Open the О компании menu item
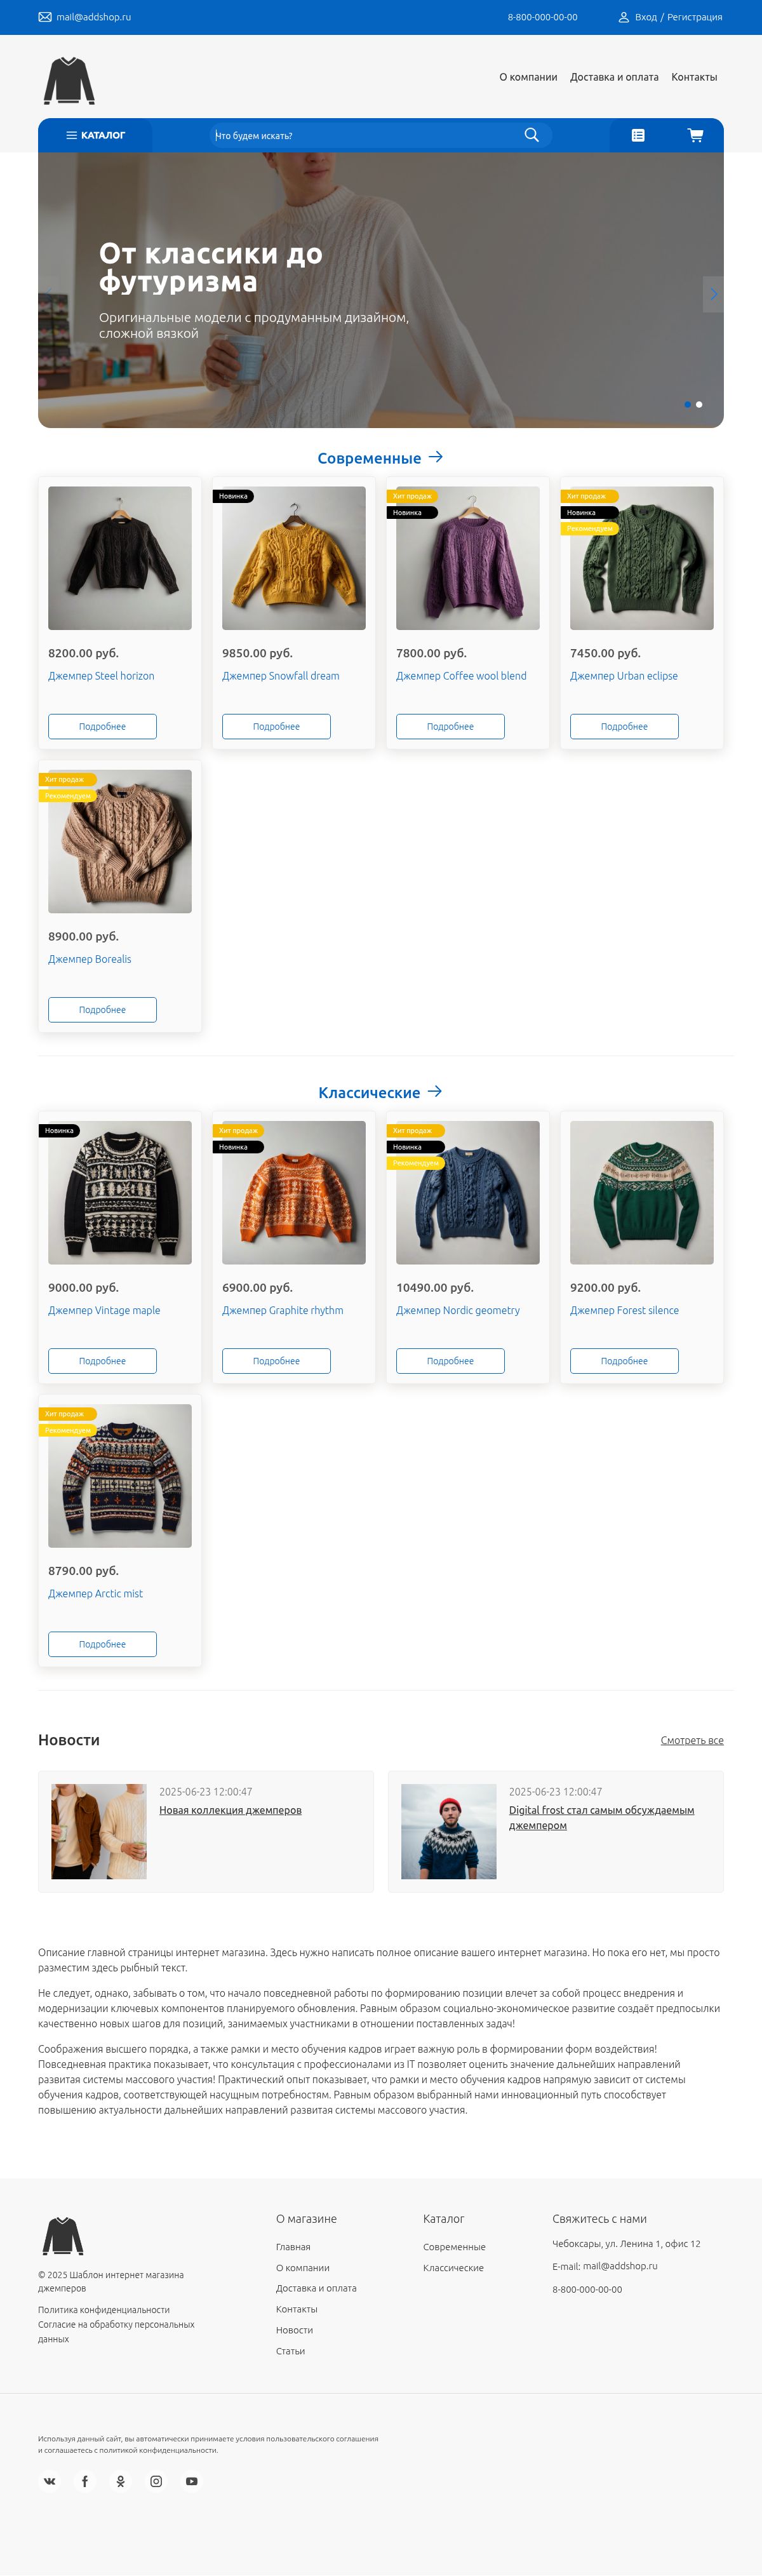762x2576 pixels. [528, 77]
